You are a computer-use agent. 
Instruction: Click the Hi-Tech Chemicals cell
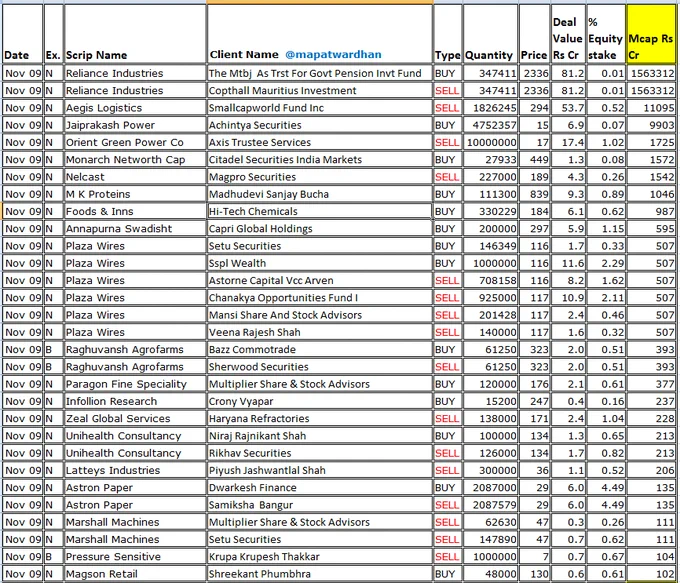coord(320,212)
